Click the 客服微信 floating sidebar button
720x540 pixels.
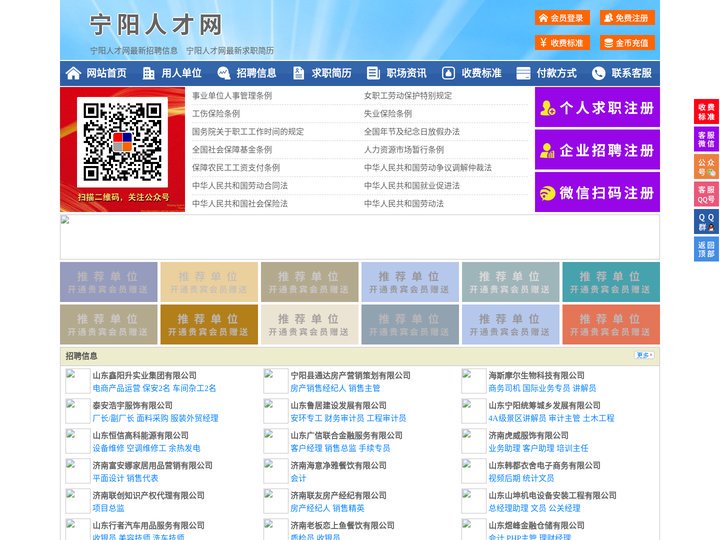point(706,139)
